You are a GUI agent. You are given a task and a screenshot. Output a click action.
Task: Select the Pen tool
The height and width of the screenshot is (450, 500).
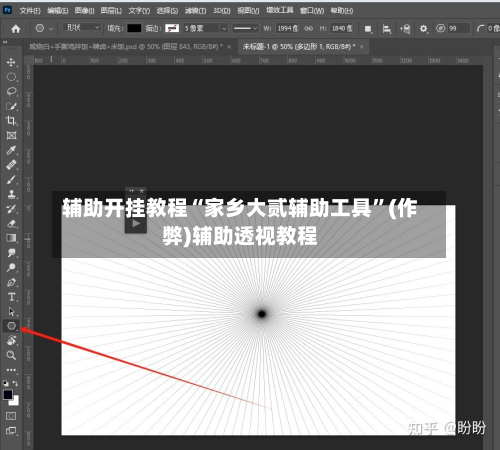pyautogui.click(x=11, y=283)
